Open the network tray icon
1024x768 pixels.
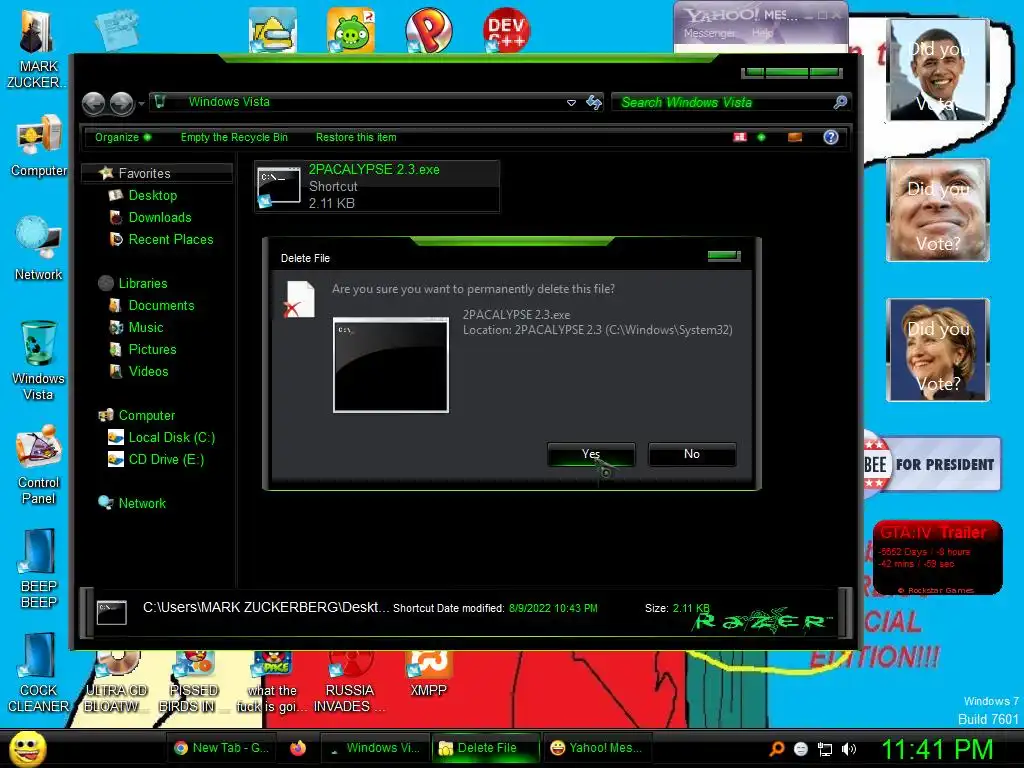[x=825, y=749]
